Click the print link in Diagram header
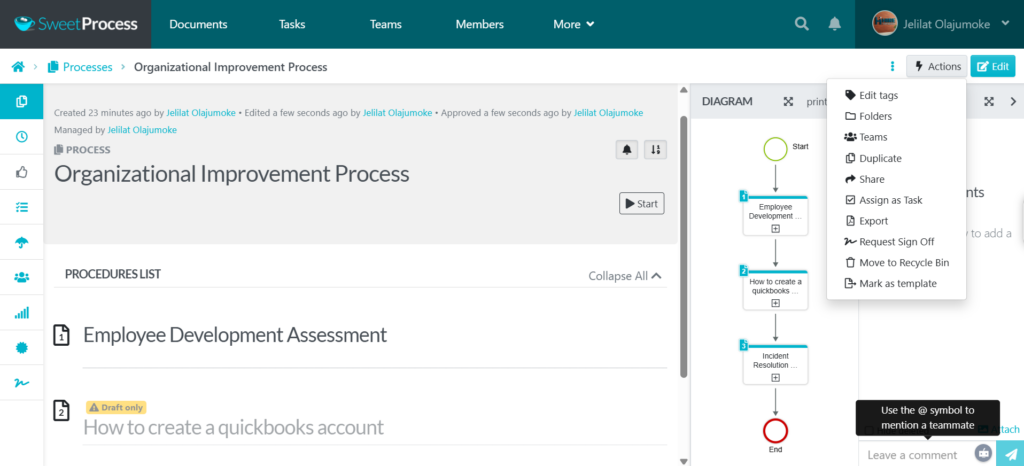The height and width of the screenshot is (466, 1024). [x=816, y=102]
